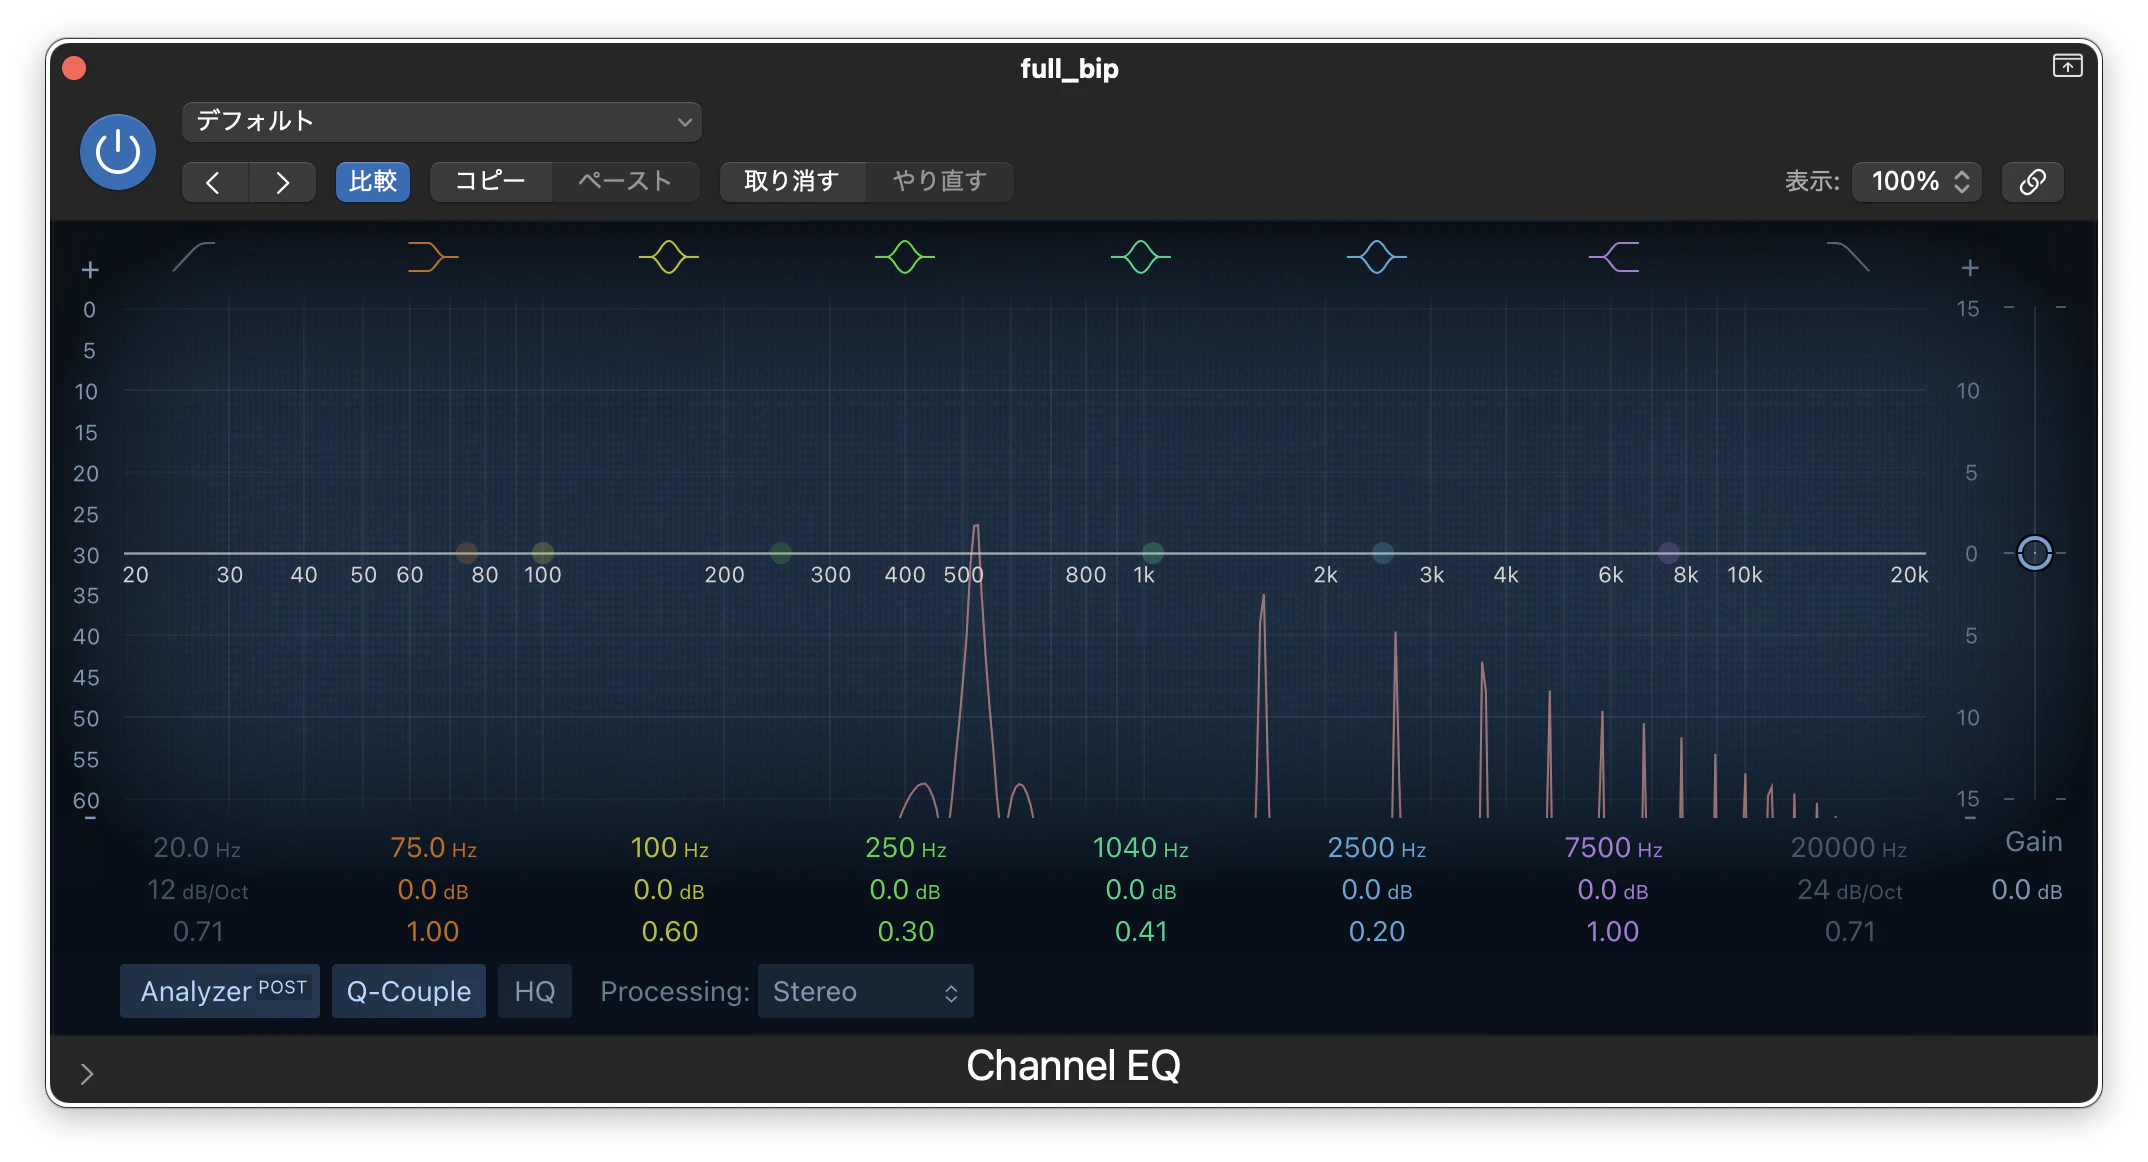Click the 12 dB/Oct slope value
2148x1162 pixels.
197,890
